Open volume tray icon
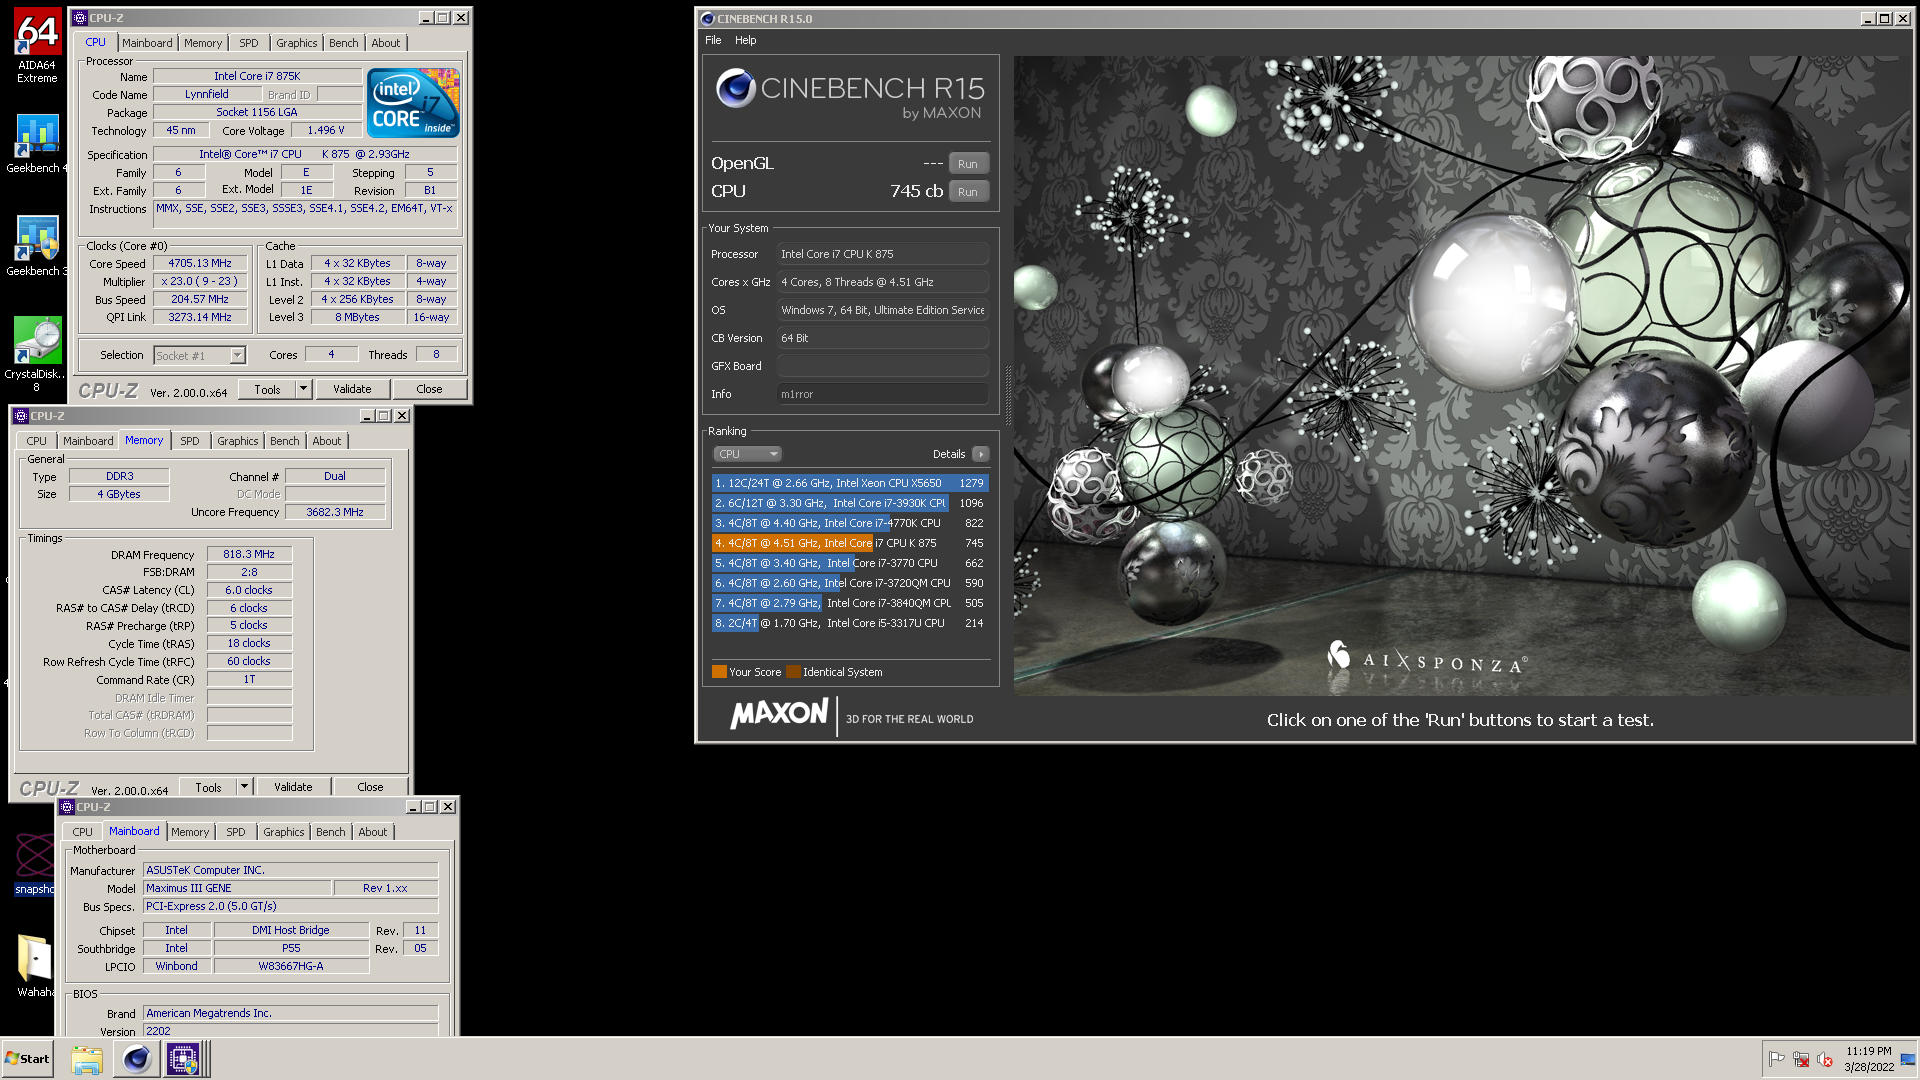The image size is (1920, 1080). click(1825, 1059)
